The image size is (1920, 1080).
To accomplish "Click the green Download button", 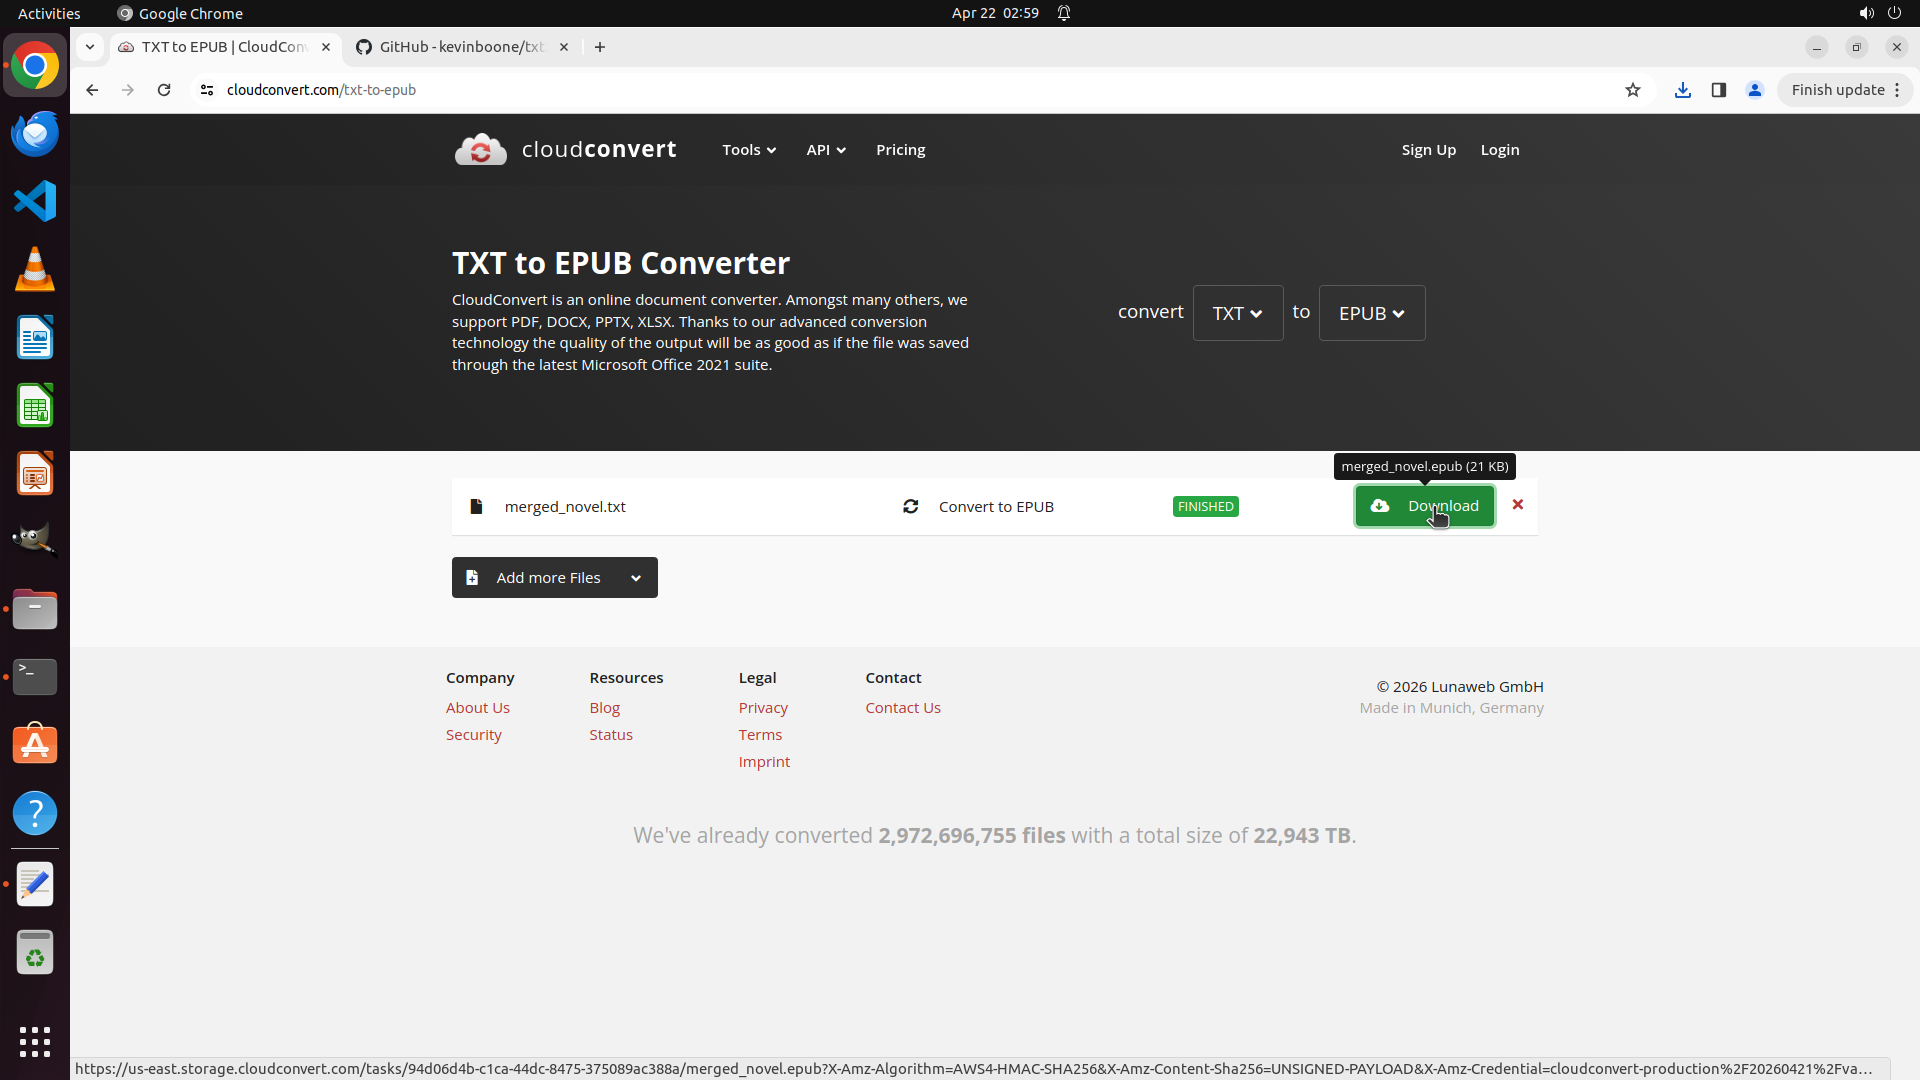I will 1424,506.
